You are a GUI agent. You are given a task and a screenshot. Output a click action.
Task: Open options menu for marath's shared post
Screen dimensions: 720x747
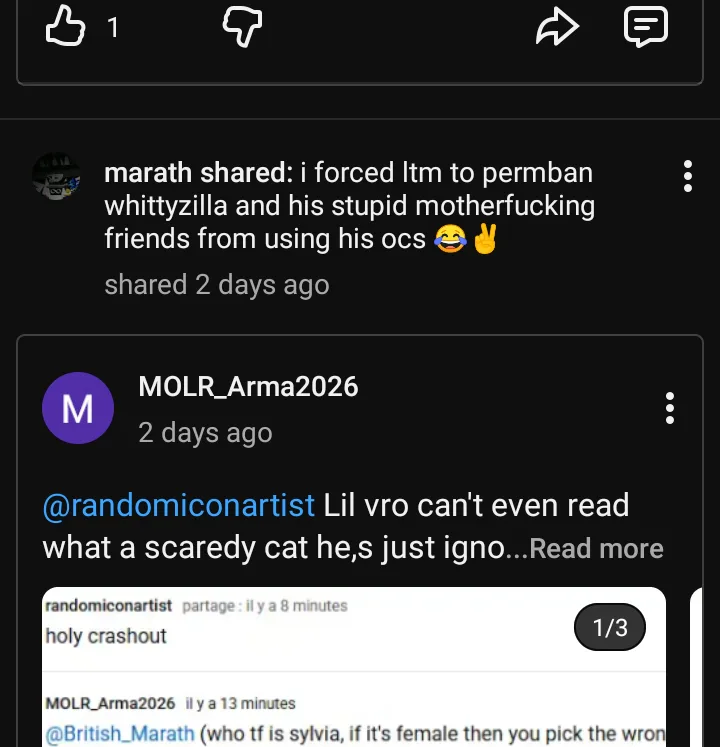click(x=687, y=176)
